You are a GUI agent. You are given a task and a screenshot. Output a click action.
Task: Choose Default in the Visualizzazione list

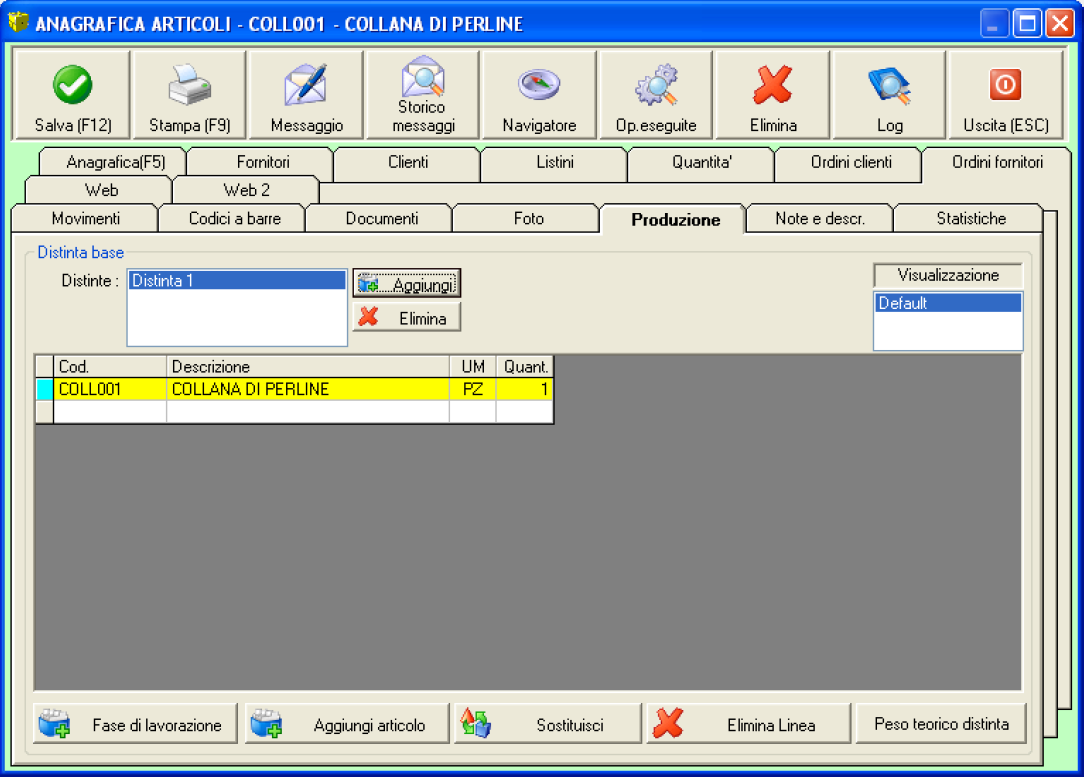947,304
